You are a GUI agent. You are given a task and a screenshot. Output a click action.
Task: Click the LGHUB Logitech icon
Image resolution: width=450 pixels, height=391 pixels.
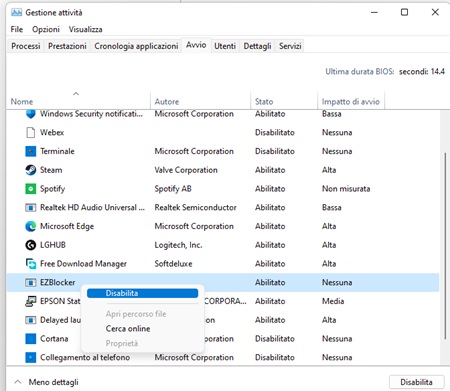(31, 245)
